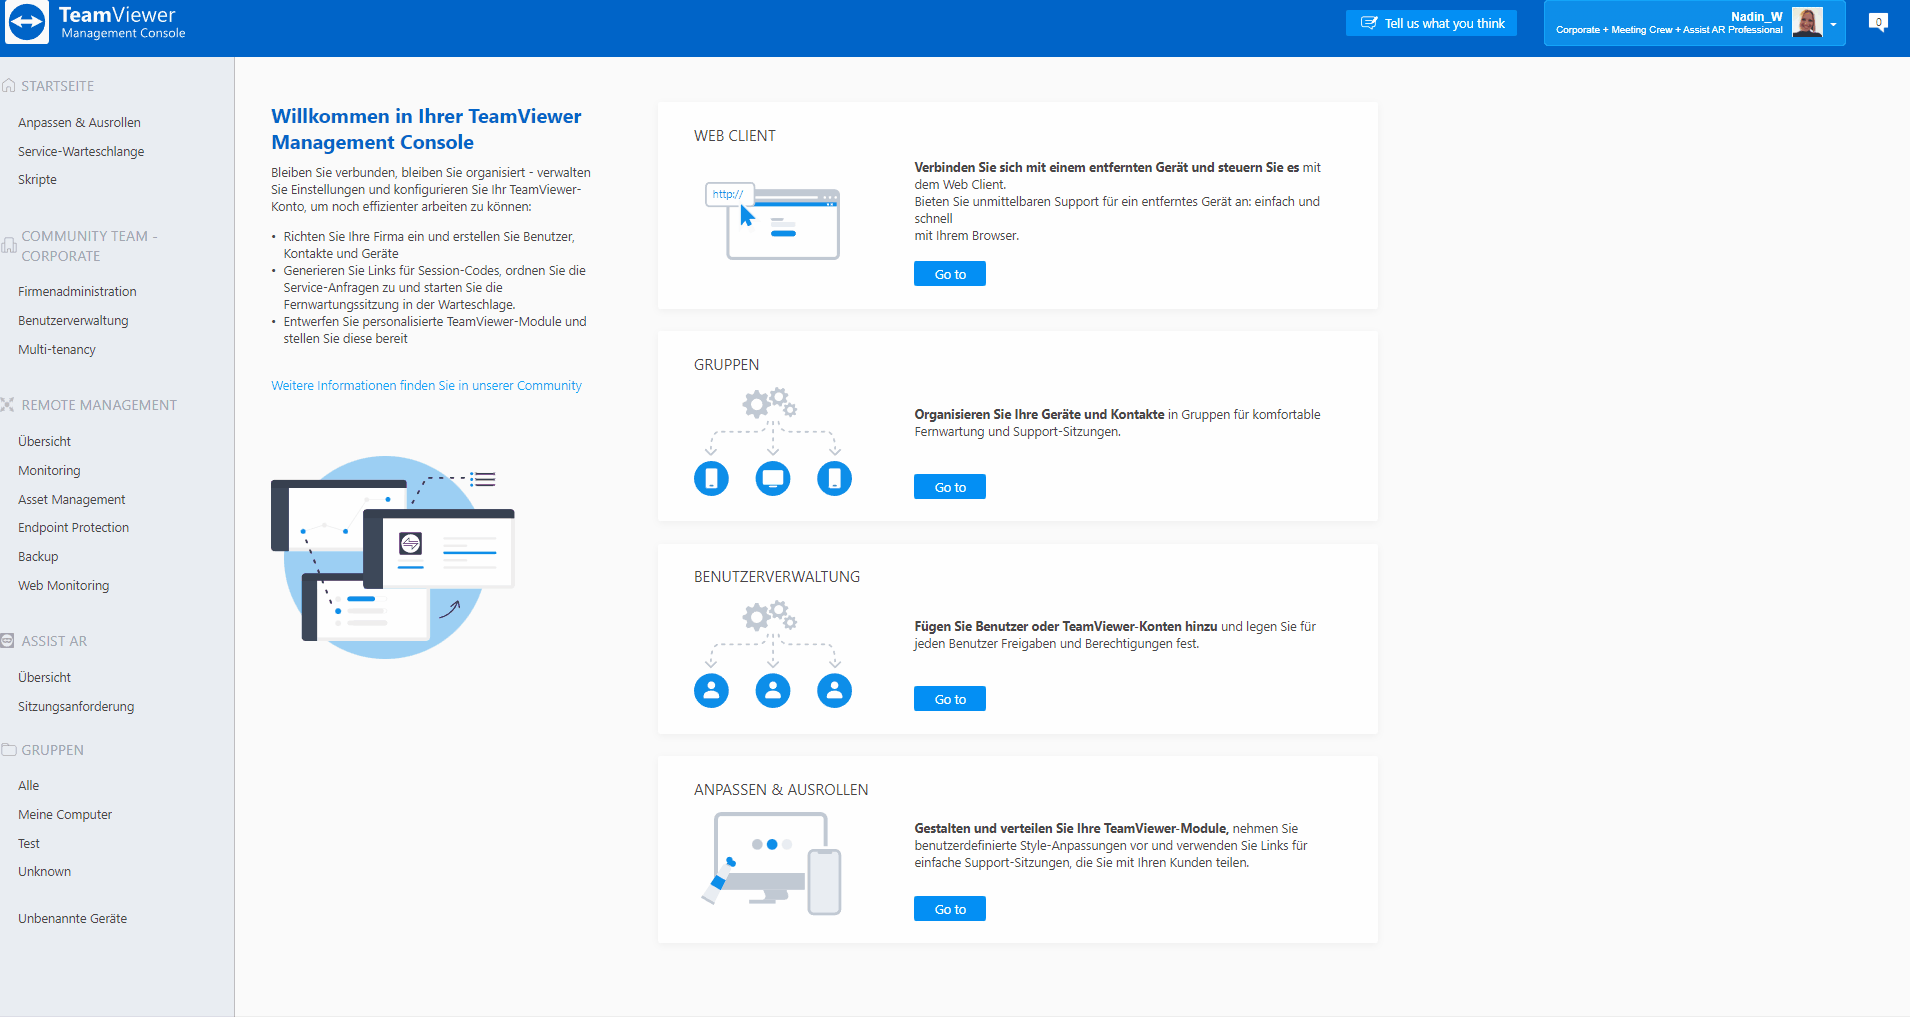Click the REMOTE MANAGEMENT heading
Viewport: 1910px width, 1017px height.
[x=99, y=405]
